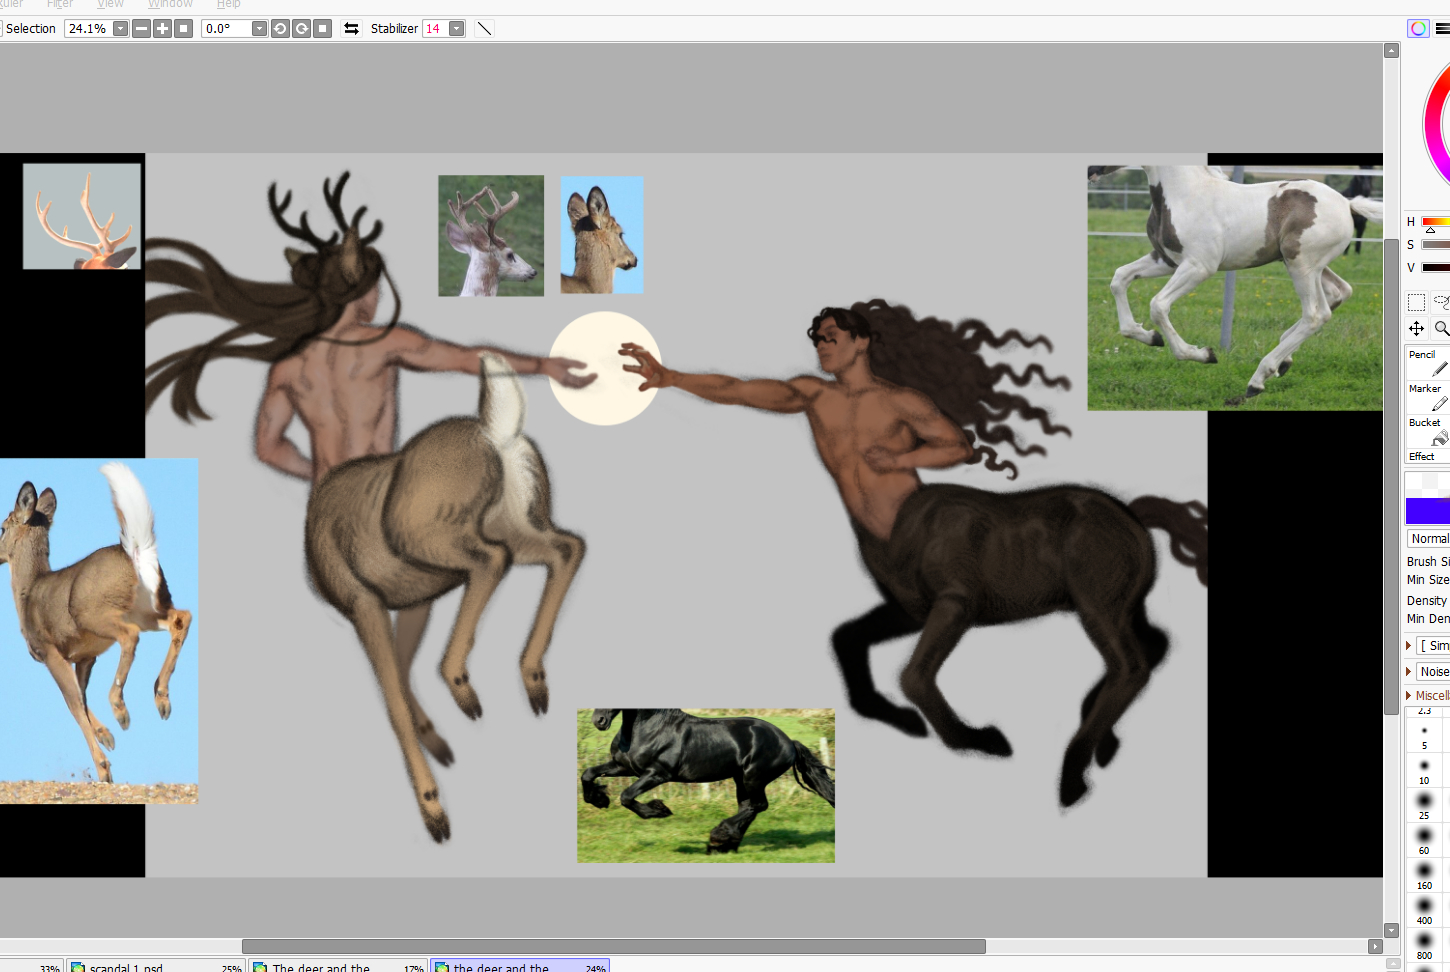Toggle straight line drawing mode
Viewport: 1450px width, 972px height.
click(484, 29)
